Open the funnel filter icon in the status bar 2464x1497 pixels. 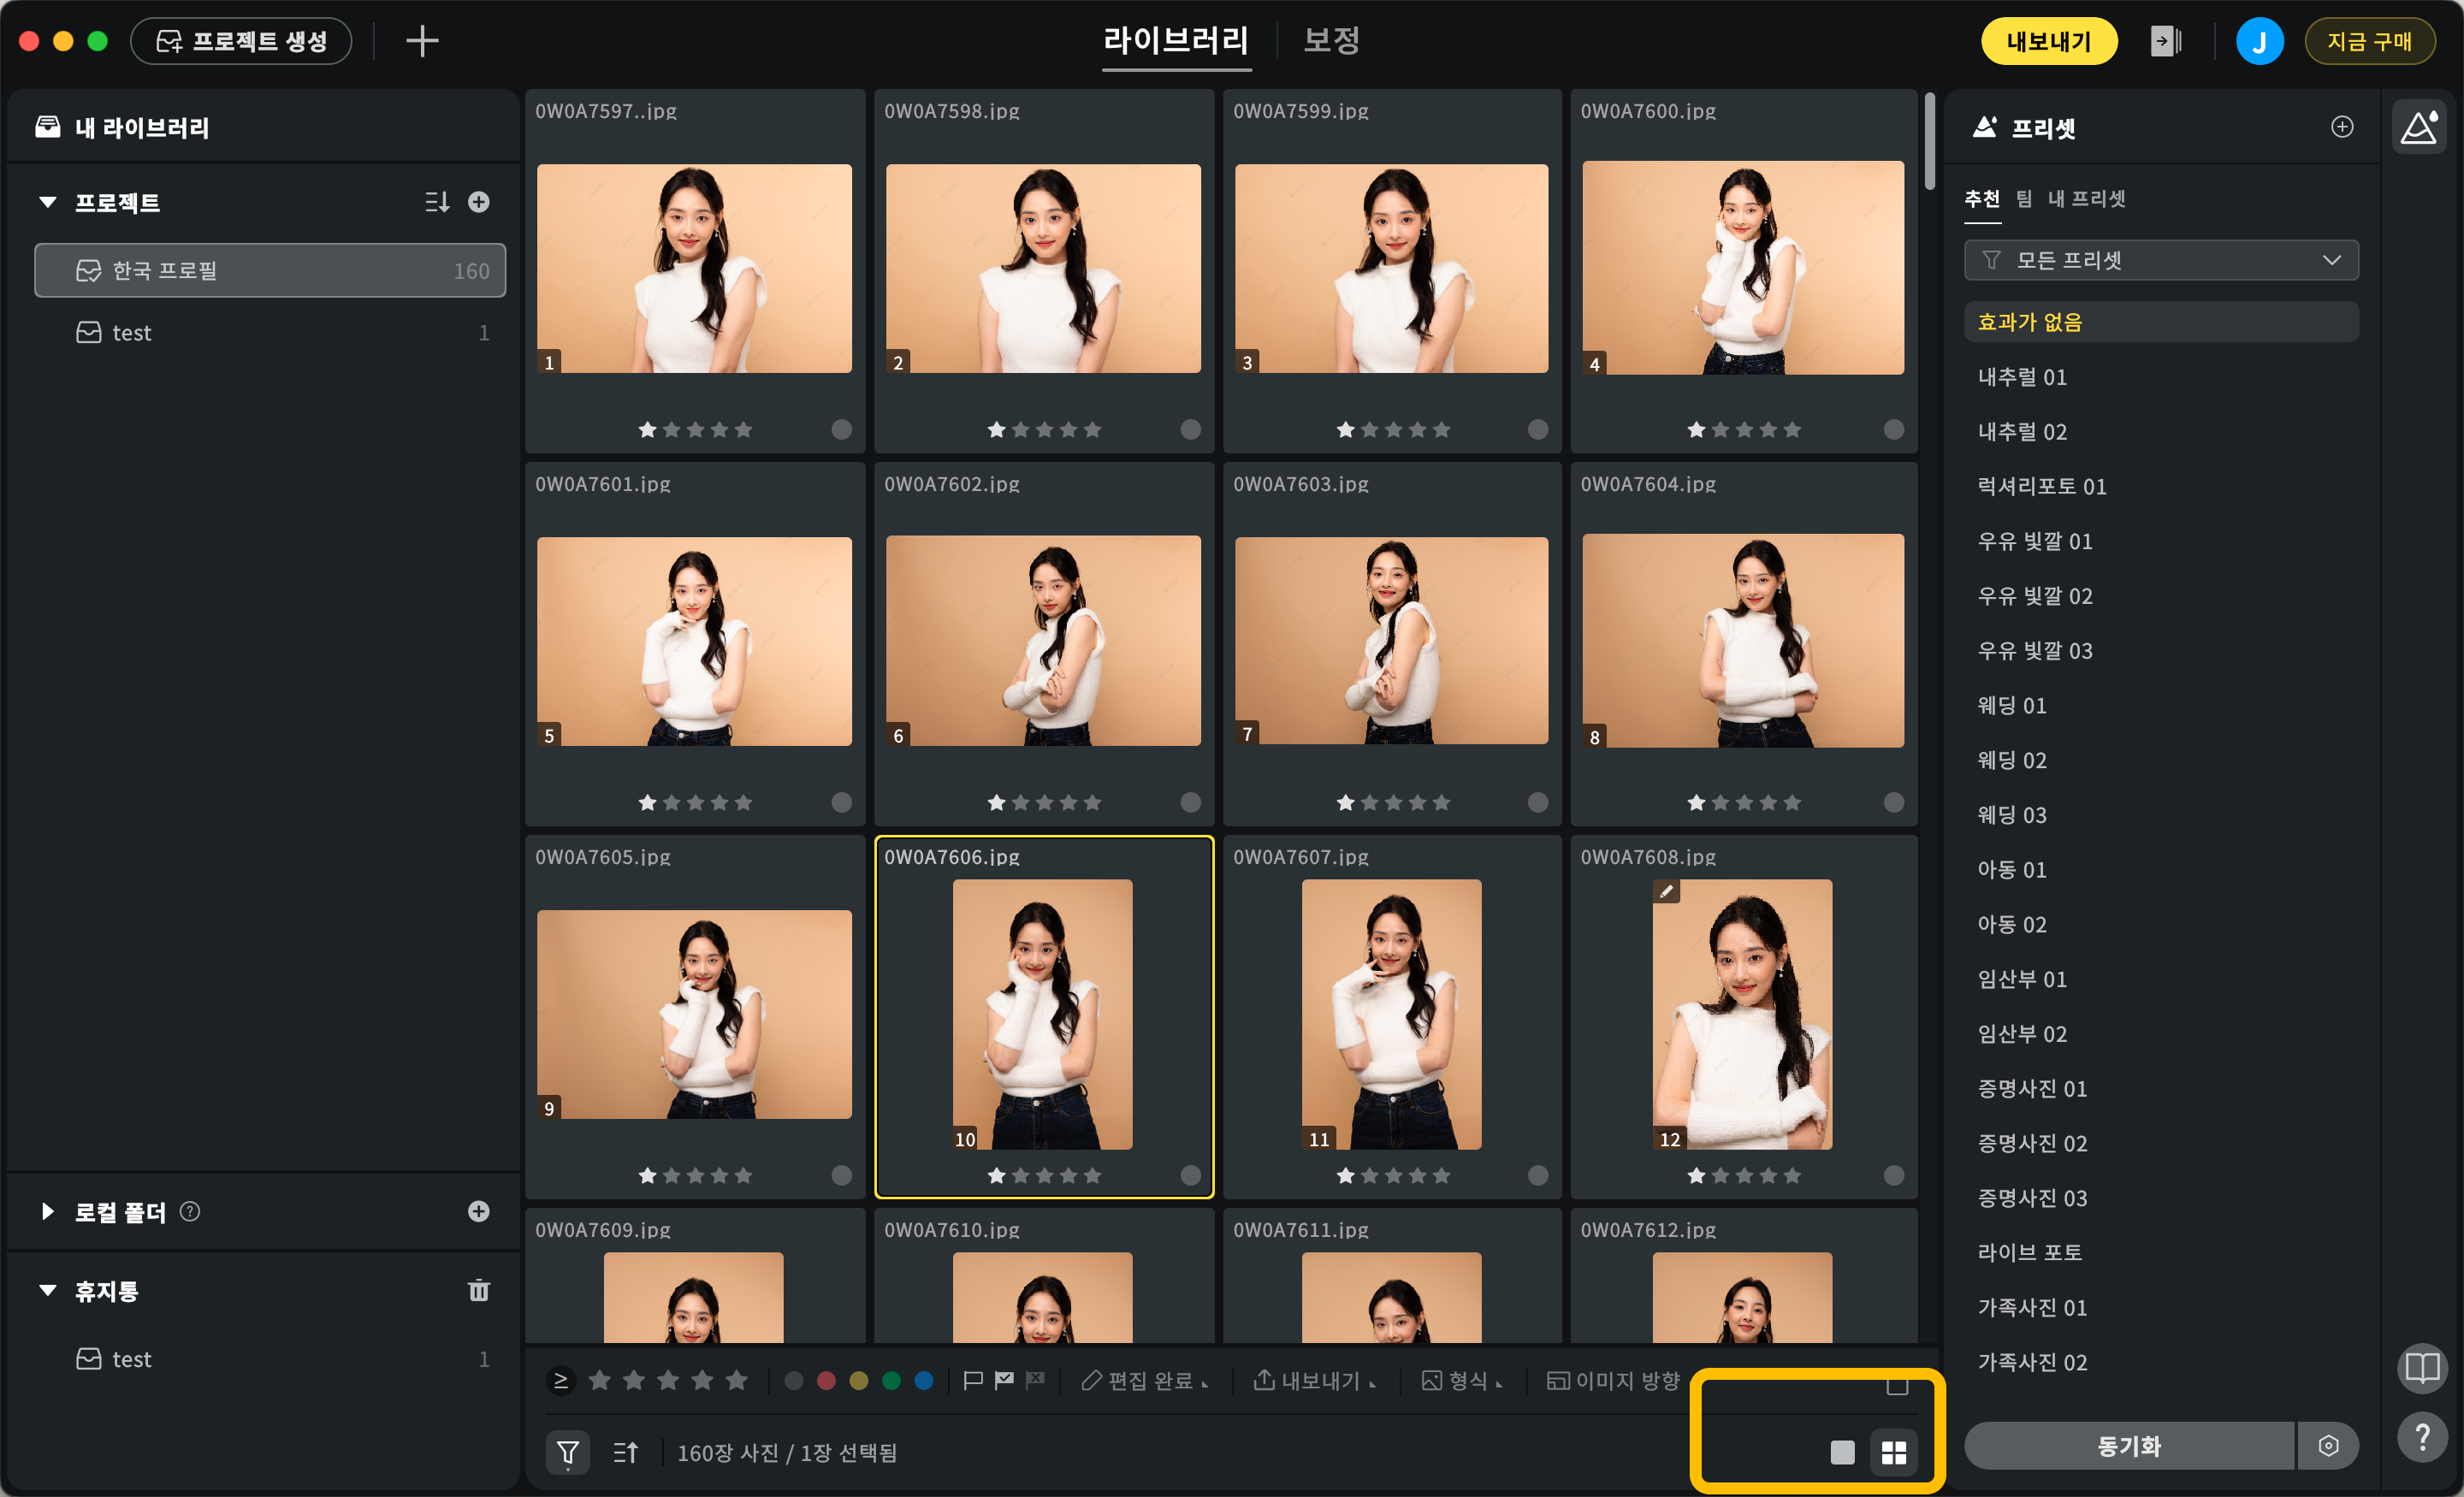coord(568,1452)
